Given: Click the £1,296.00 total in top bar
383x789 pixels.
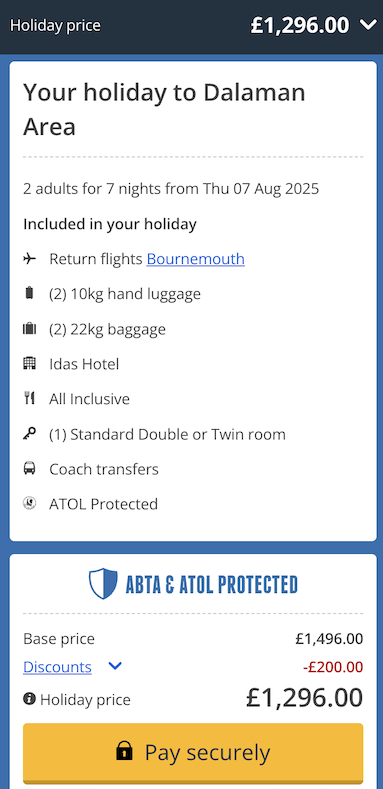Looking at the screenshot, I should (x=300, y=25).
